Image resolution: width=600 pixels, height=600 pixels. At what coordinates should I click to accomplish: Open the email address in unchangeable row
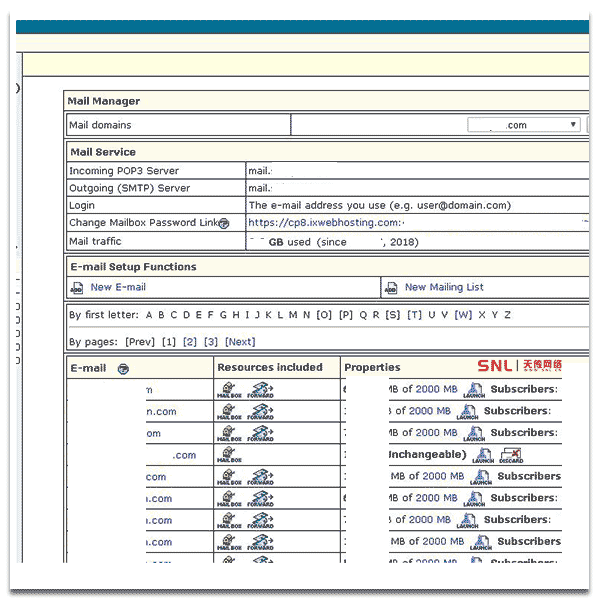coord(184,455)
